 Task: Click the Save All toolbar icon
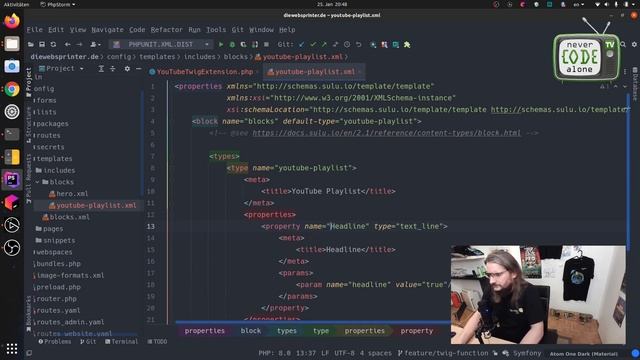(42, 44)
